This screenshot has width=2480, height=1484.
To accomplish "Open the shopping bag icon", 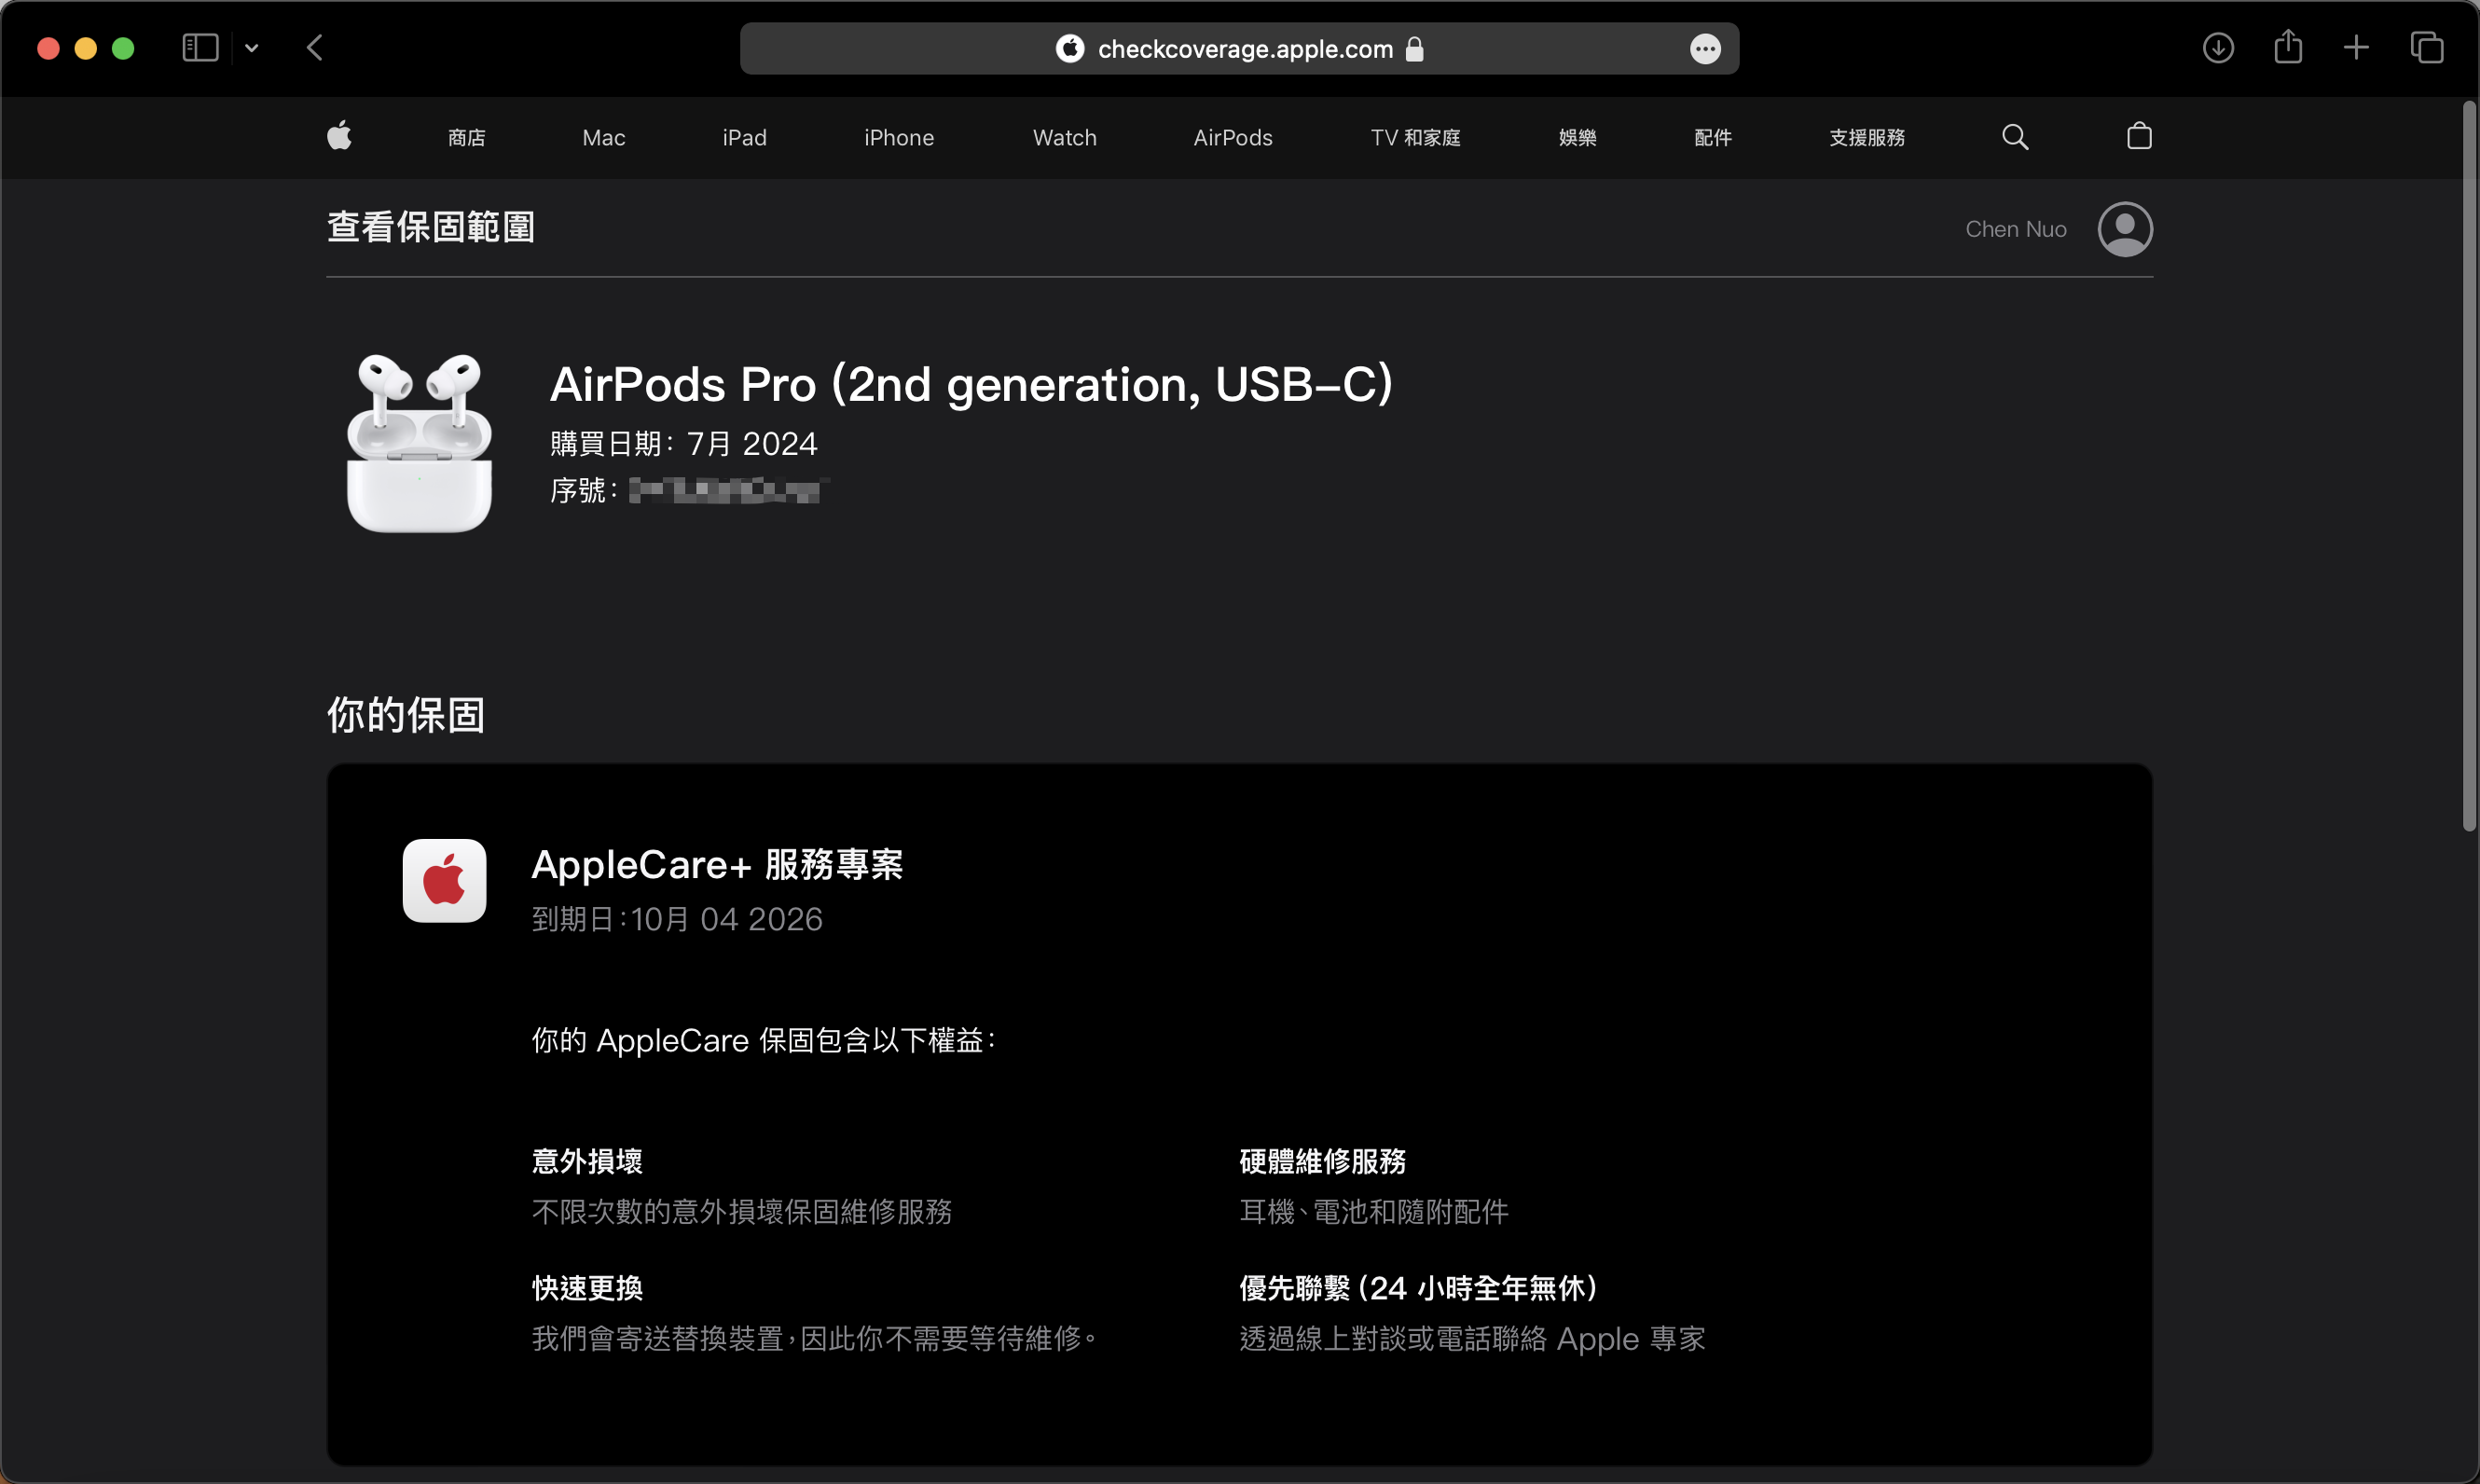I will [x=2139, y=136].
